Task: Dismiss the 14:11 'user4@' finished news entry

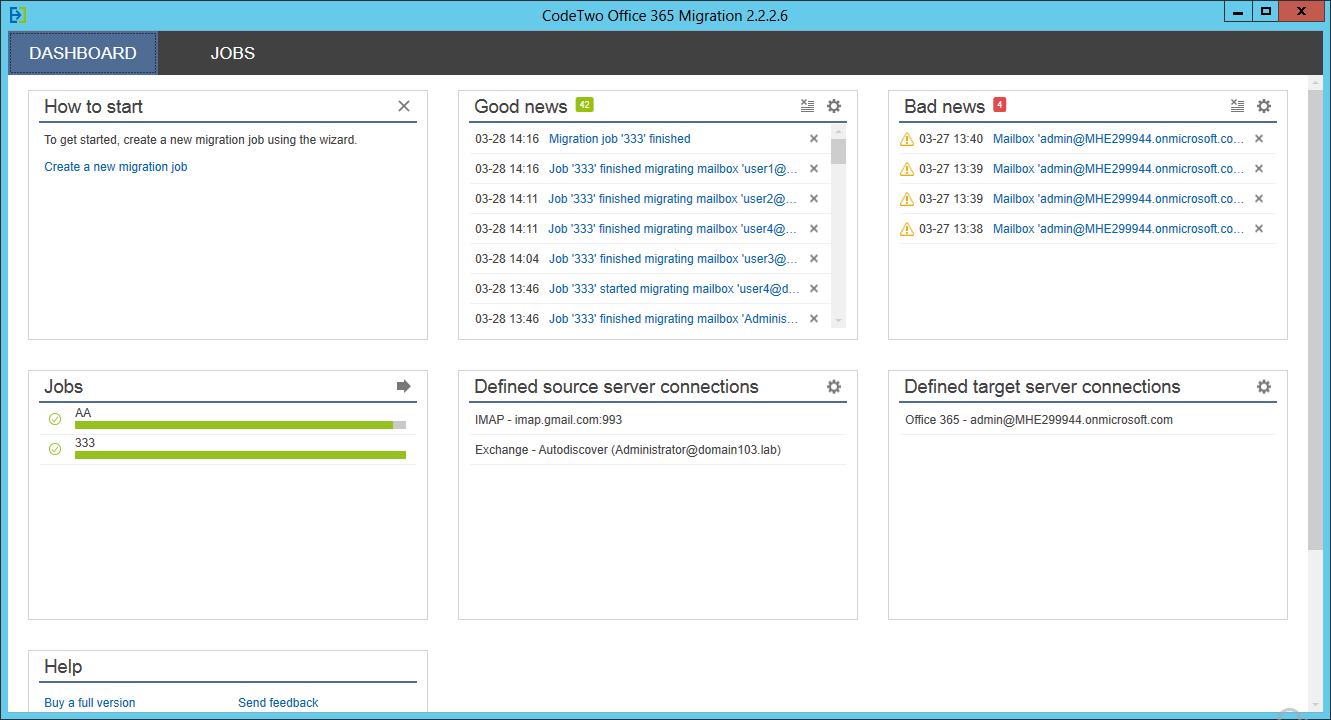Action: 814,229
